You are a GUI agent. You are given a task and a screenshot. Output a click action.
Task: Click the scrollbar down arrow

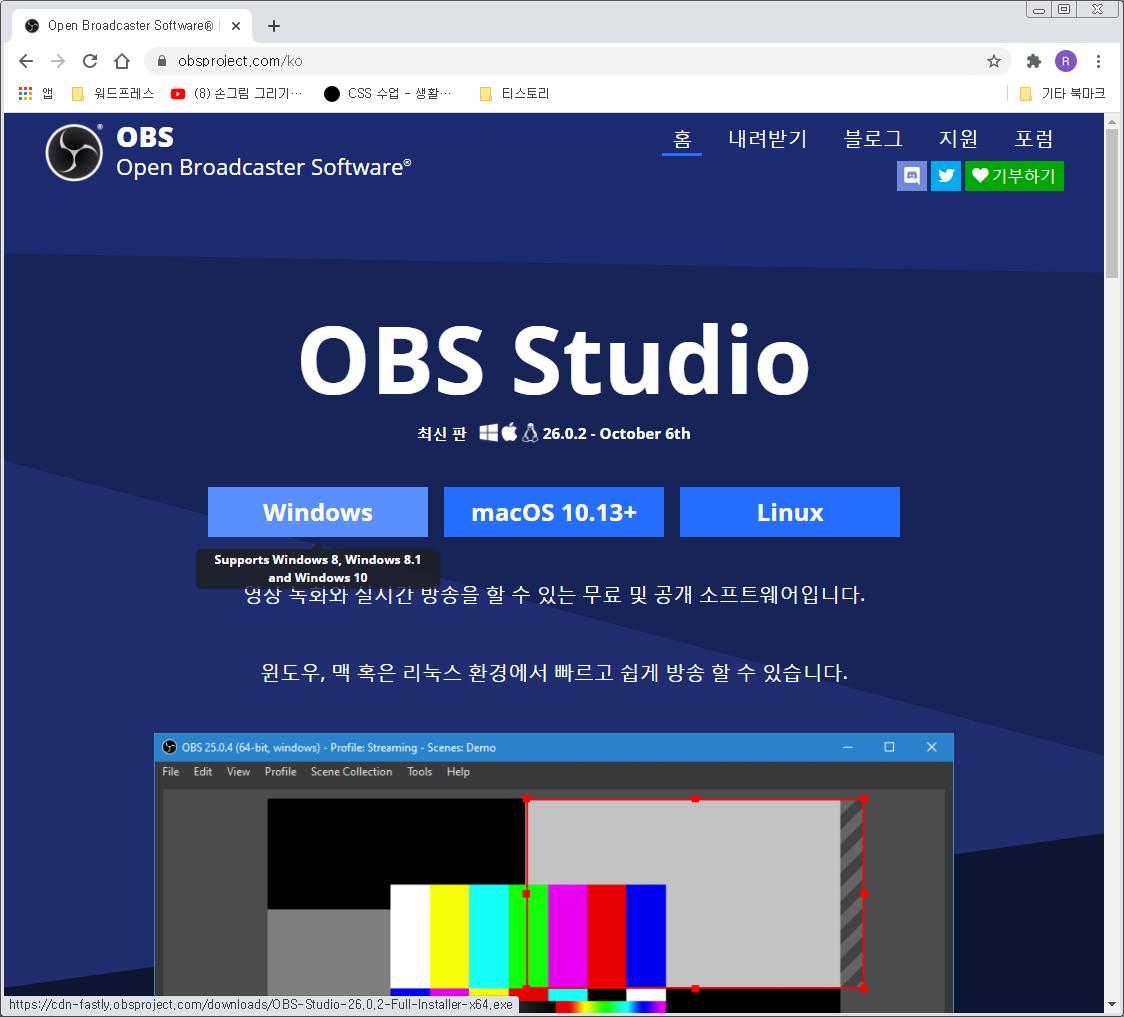click(x=1112, y=1004)
